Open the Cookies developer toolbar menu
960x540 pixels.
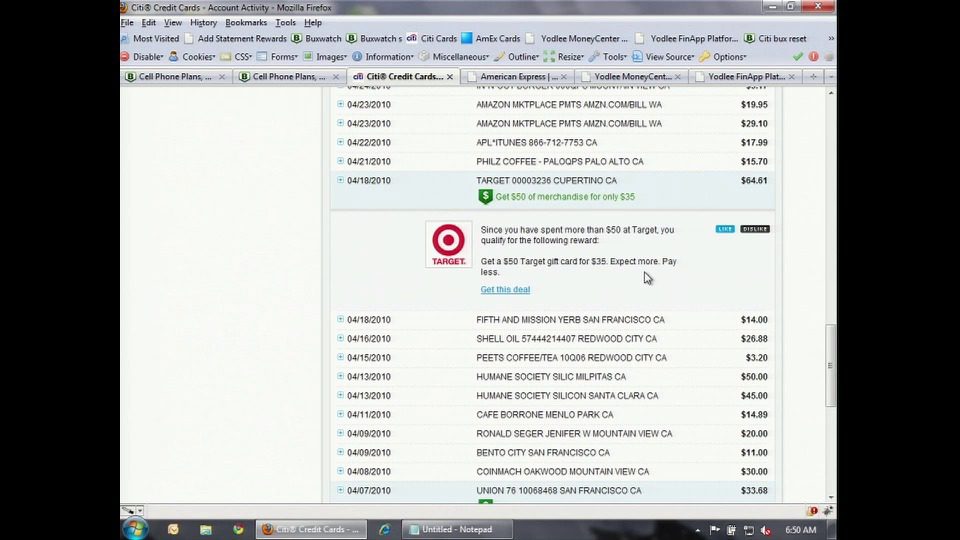192,56
